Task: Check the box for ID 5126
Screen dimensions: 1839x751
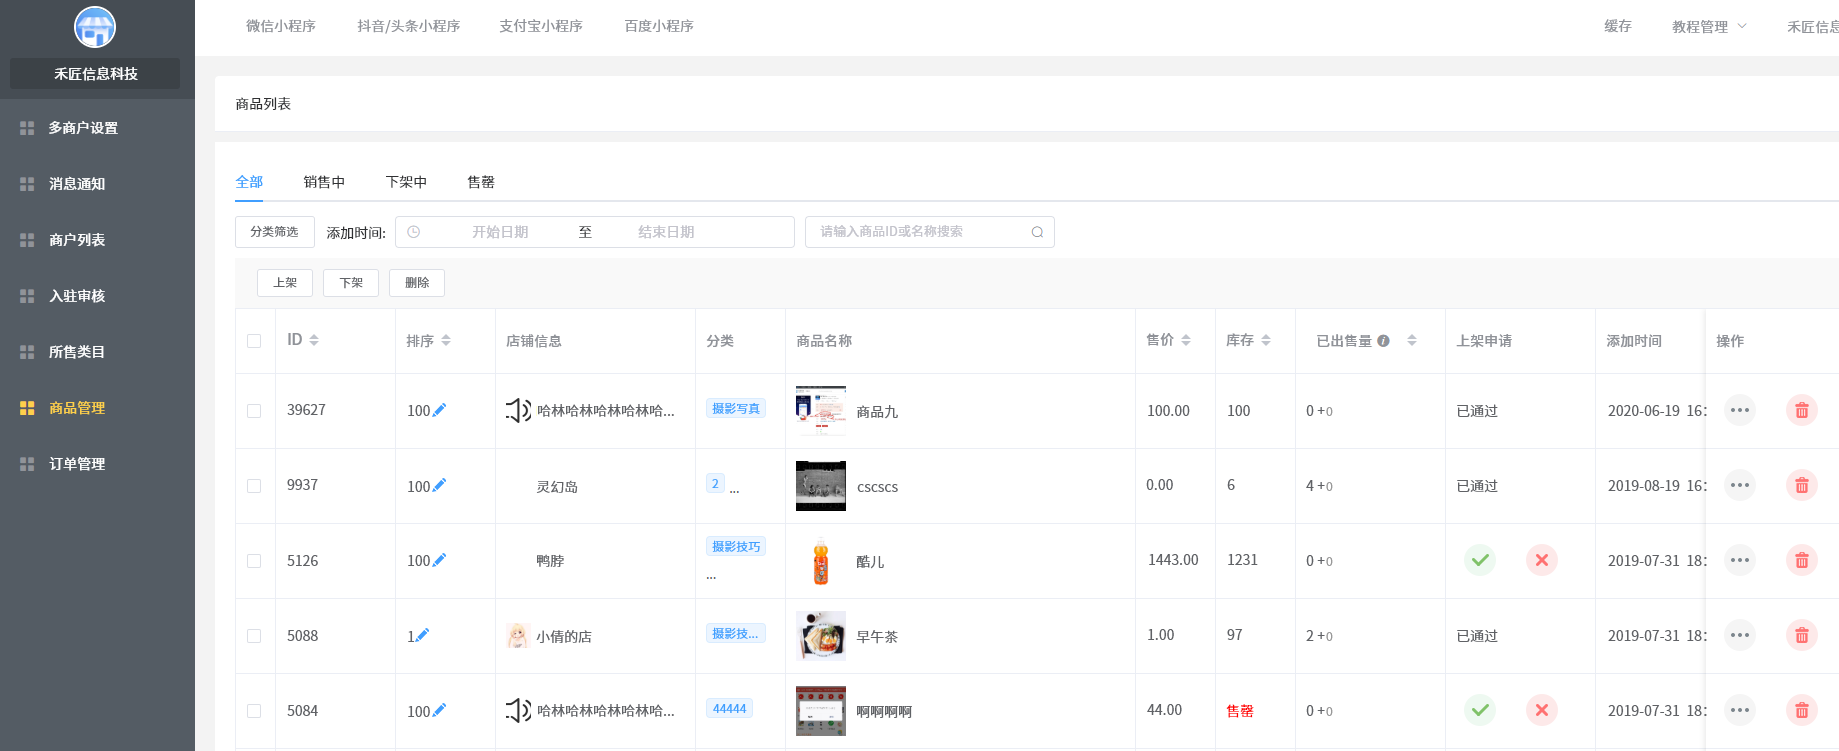Action: click(254, 561)
